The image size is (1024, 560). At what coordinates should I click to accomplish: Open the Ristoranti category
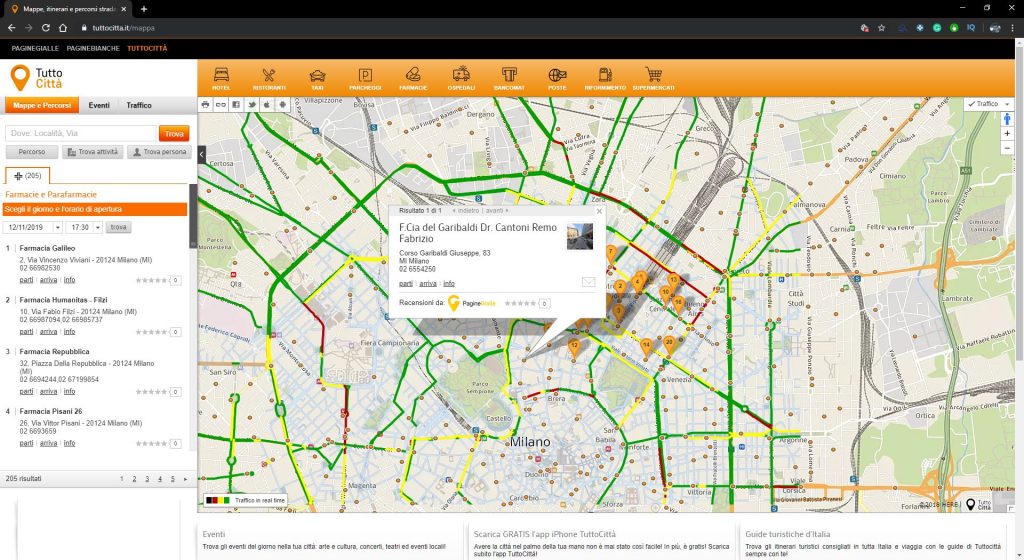tap(269, 77)
